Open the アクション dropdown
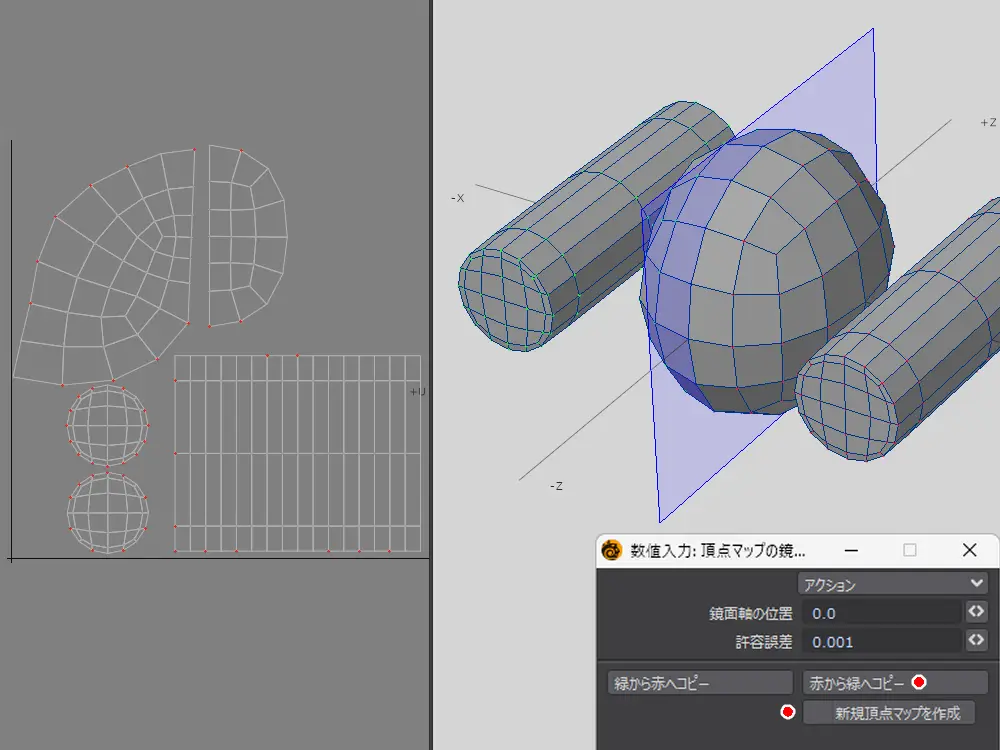Viewport: 1000px width, 750px height. [x=892, y=584]
